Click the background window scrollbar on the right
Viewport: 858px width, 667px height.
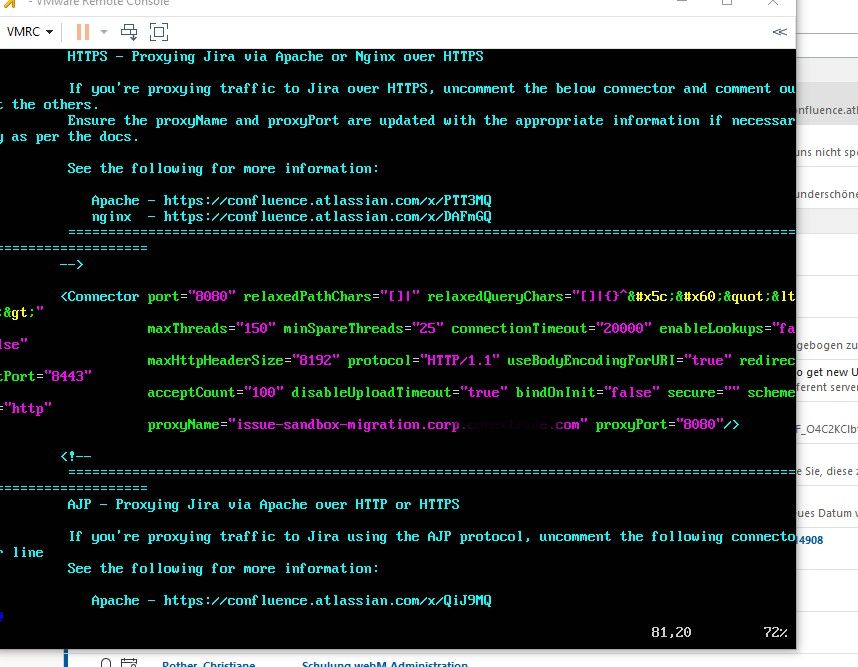point(853,300)
